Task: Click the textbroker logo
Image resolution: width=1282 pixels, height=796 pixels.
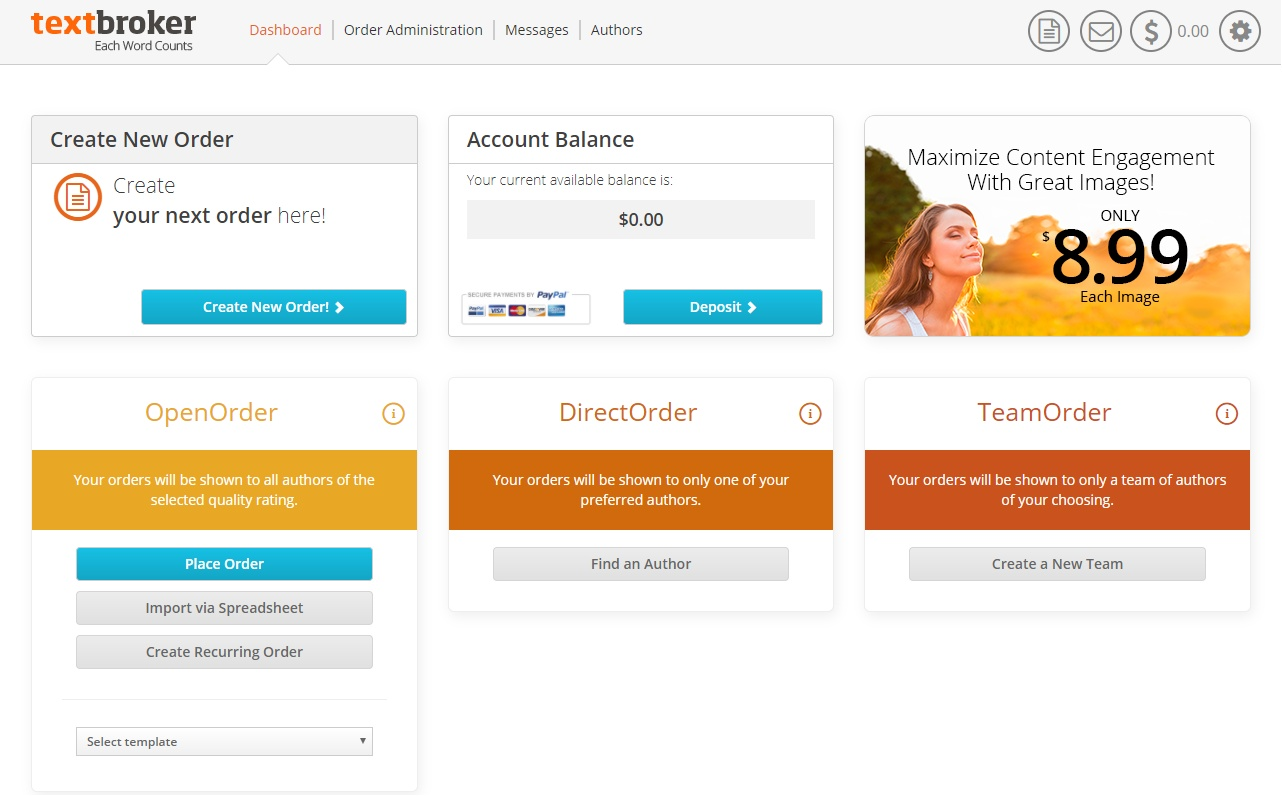Action: click(x=113, y=30)
